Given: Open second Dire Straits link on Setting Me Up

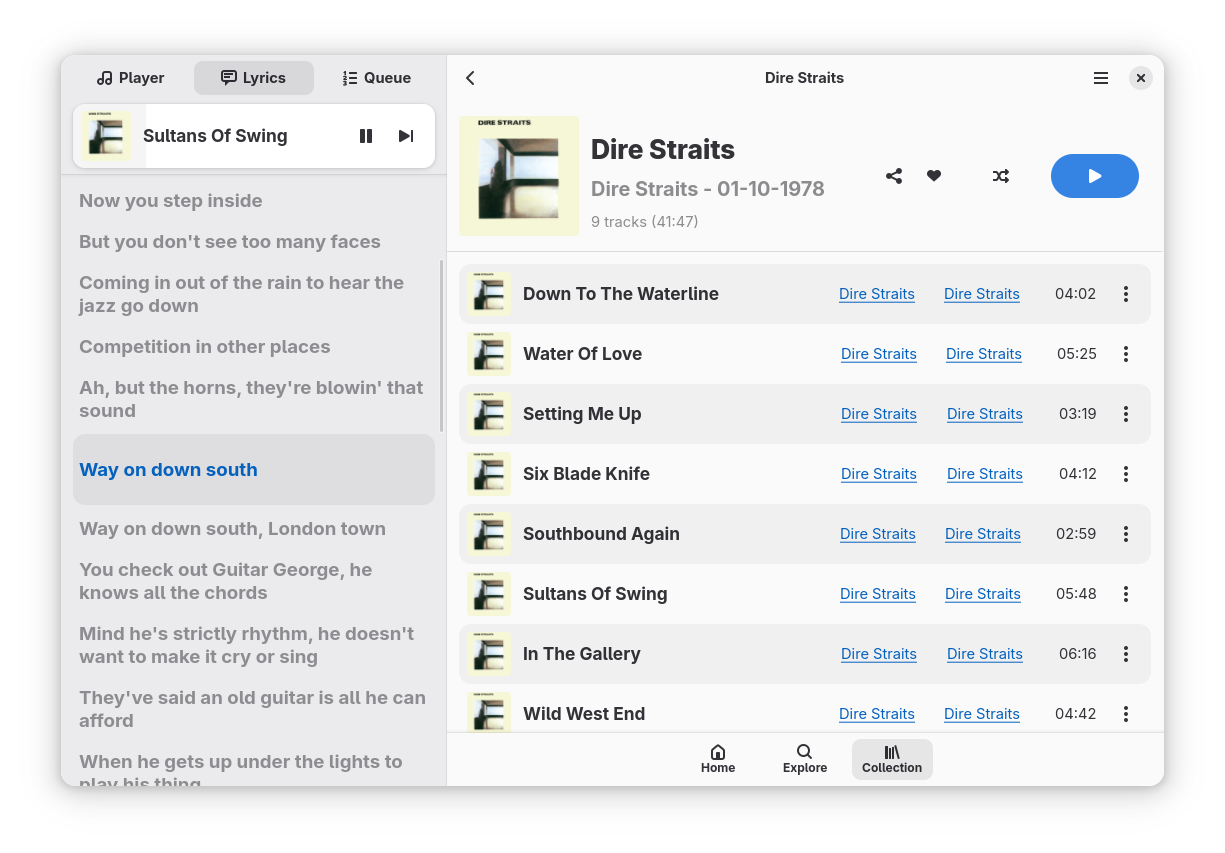Looking at the screenshot, I should [985, 414].
